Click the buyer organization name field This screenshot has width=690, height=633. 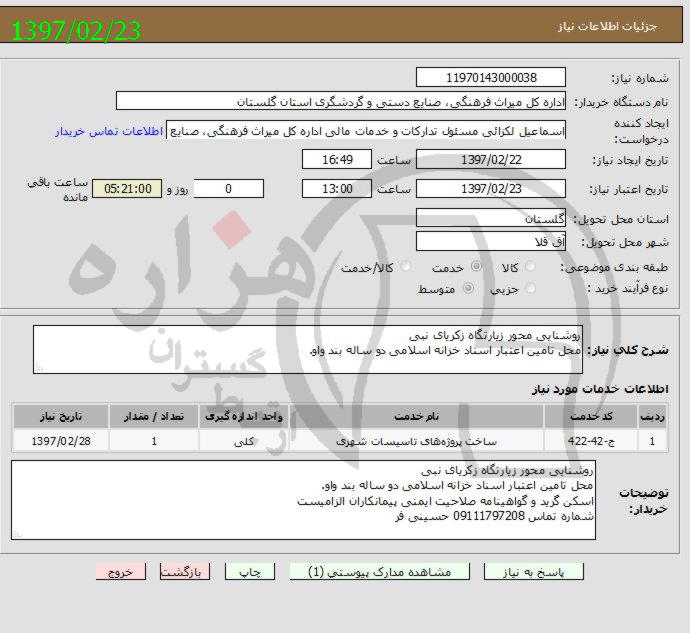341,101
